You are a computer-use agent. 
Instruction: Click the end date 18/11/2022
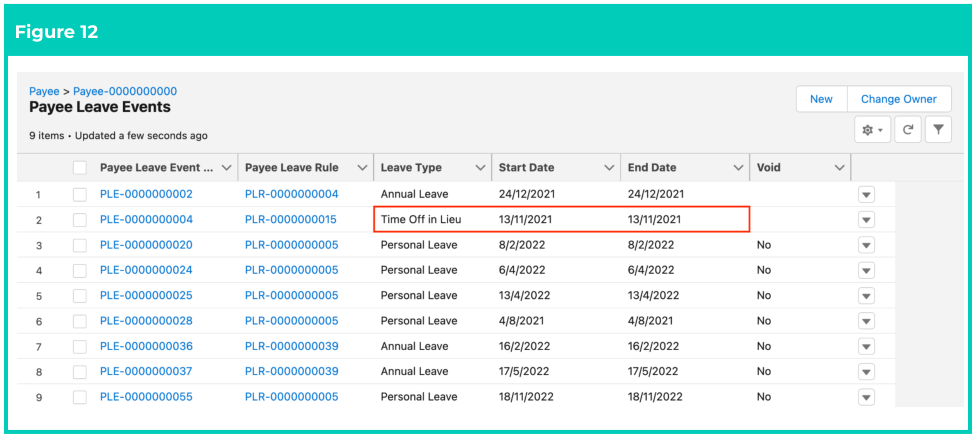point(655,397)
